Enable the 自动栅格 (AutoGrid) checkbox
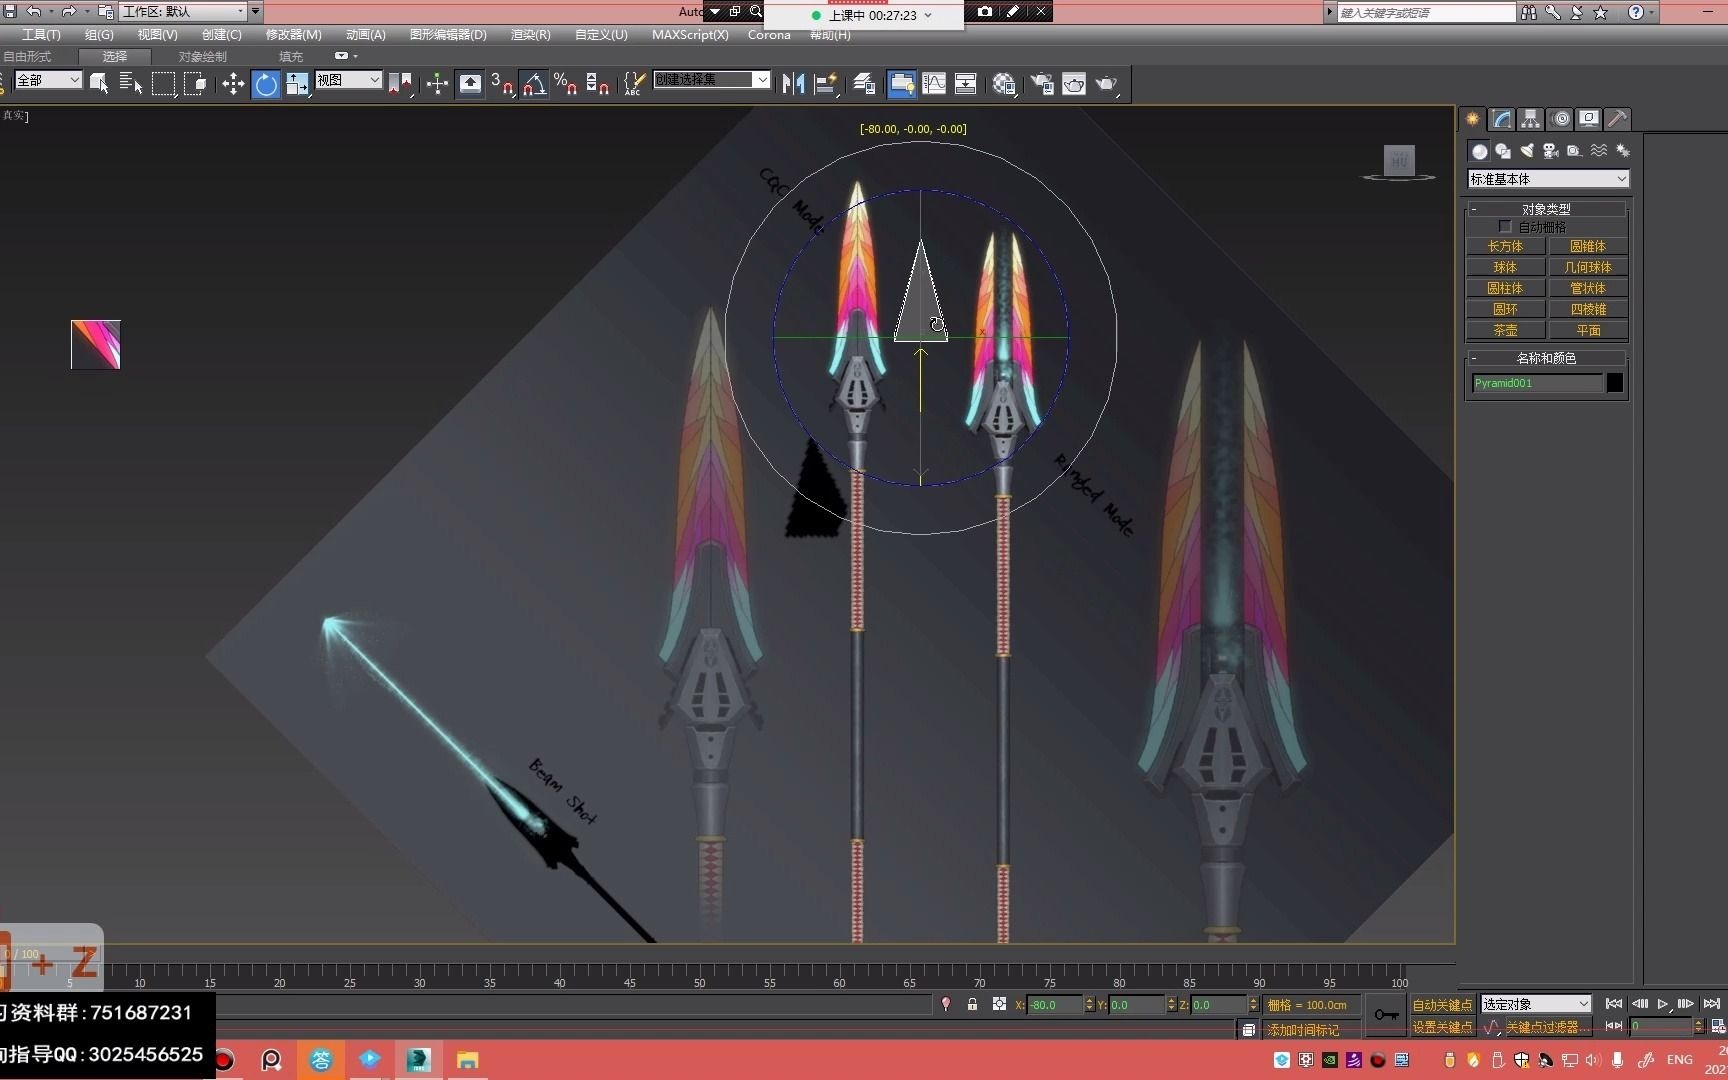The height and width of the screenshot is (1080, 1728). coord(1506,226)
